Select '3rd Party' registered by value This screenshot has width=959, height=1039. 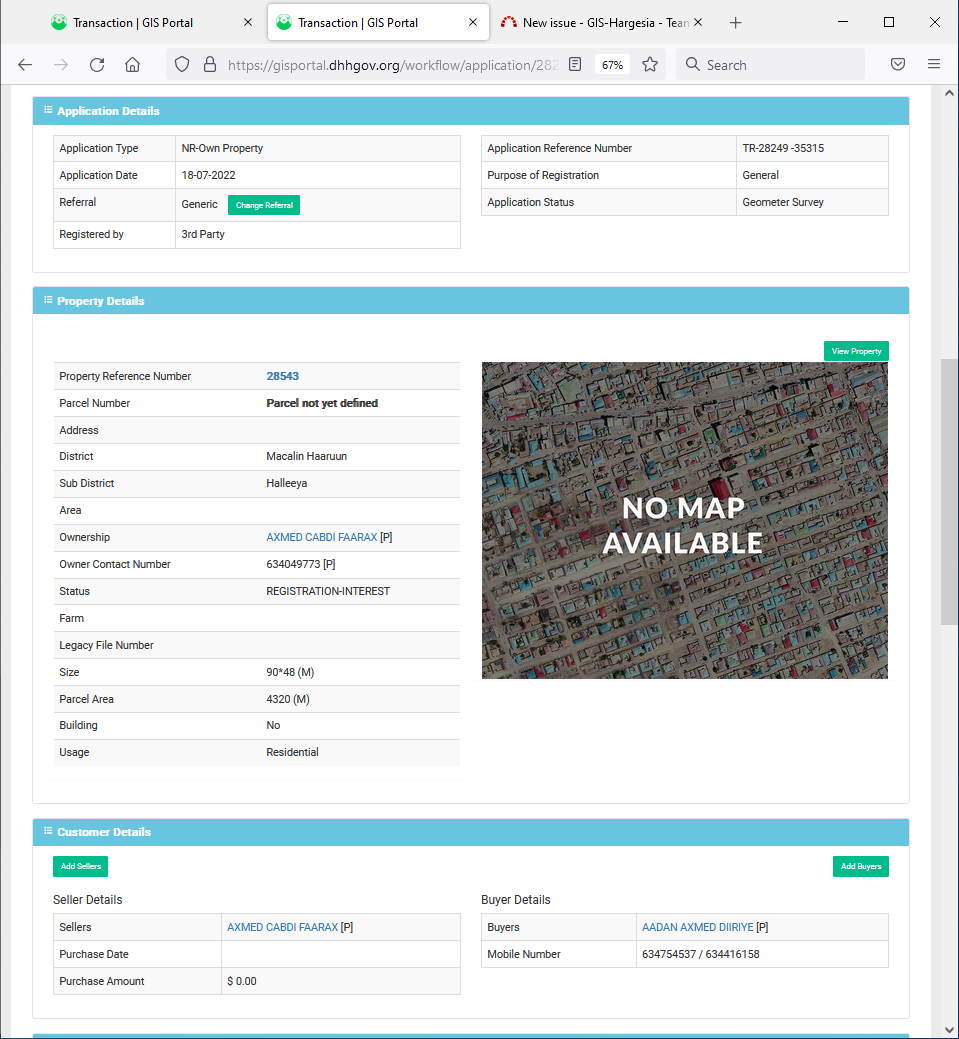(x=203, y=234)
